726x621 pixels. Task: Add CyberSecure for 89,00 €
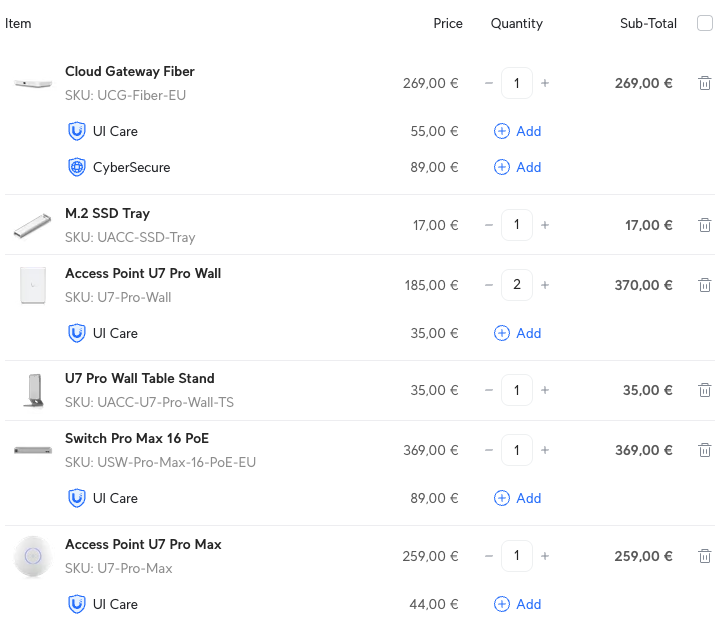coord(518,167)
